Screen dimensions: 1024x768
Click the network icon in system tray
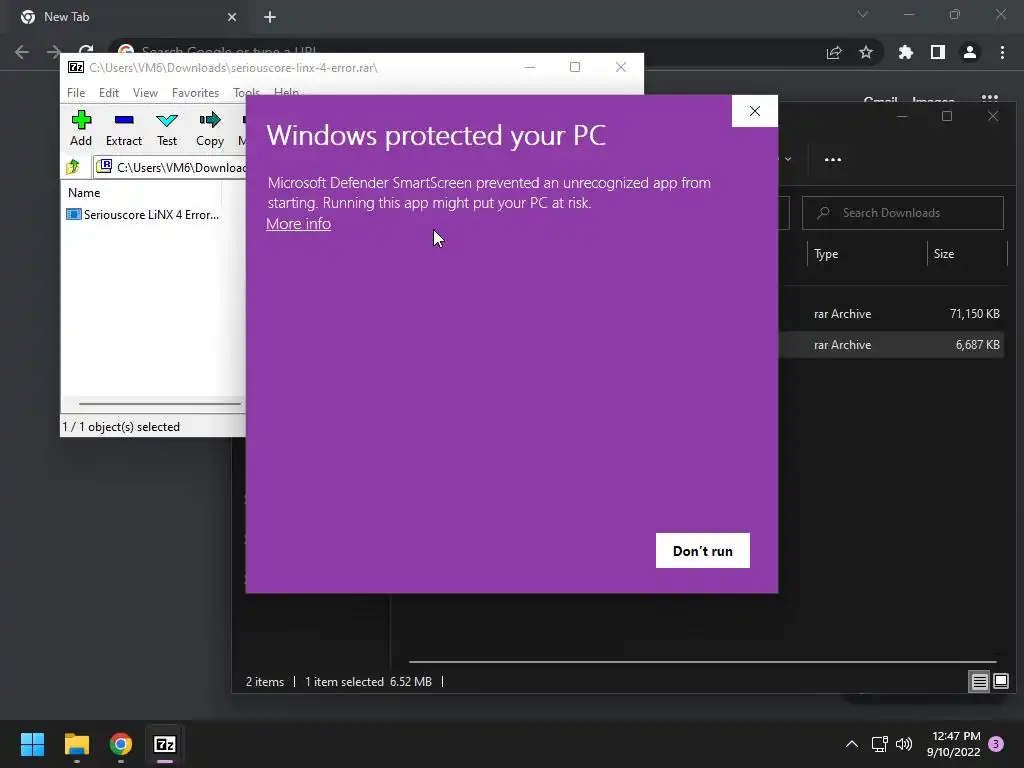[880, 744]
